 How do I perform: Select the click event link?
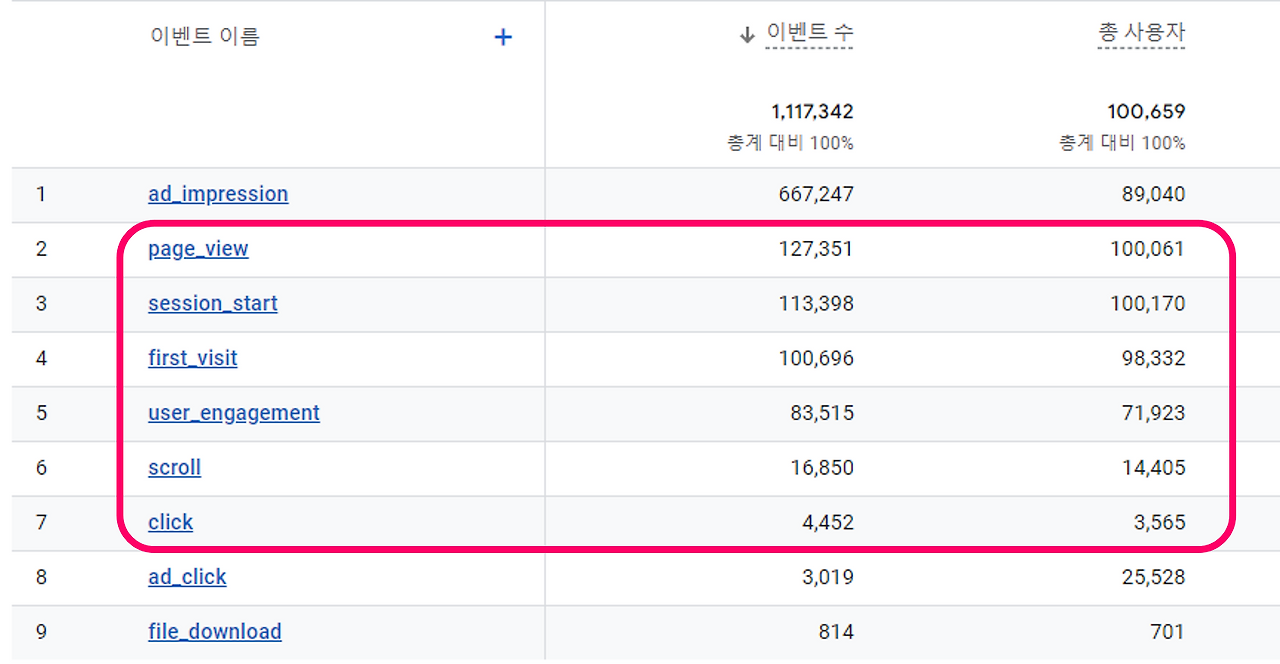[x=170, y=522]
